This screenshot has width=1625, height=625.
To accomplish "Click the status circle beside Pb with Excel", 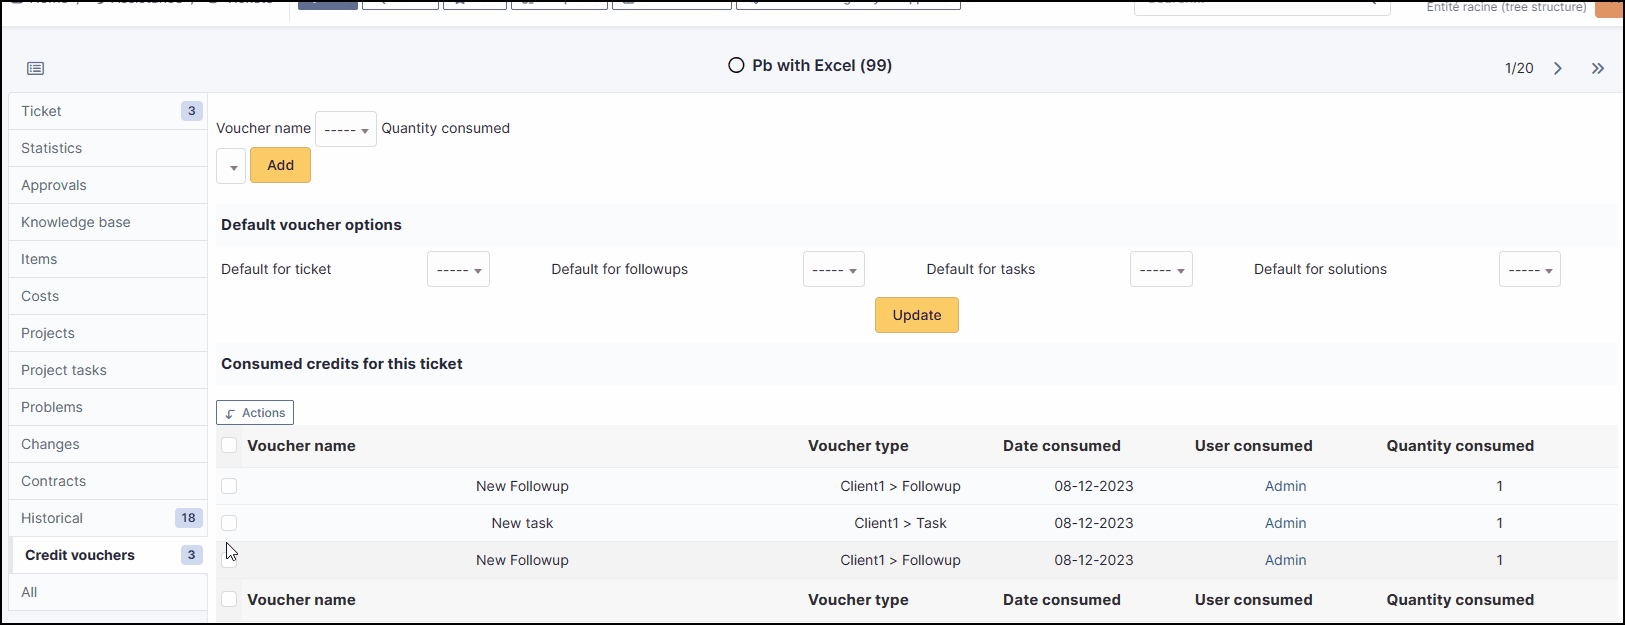I will tap(736, 65).
